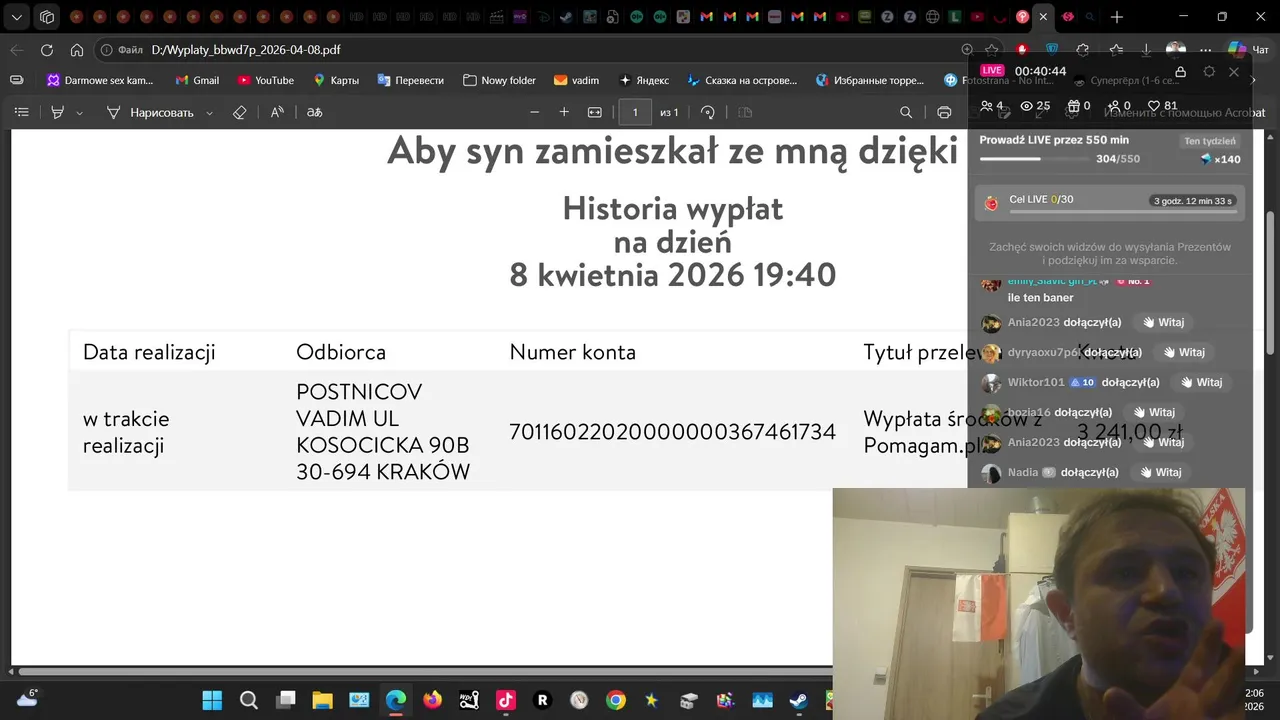Open the tab list dropdown arrow
This screenshot has width=1280, height=720.
coord(17,17)
